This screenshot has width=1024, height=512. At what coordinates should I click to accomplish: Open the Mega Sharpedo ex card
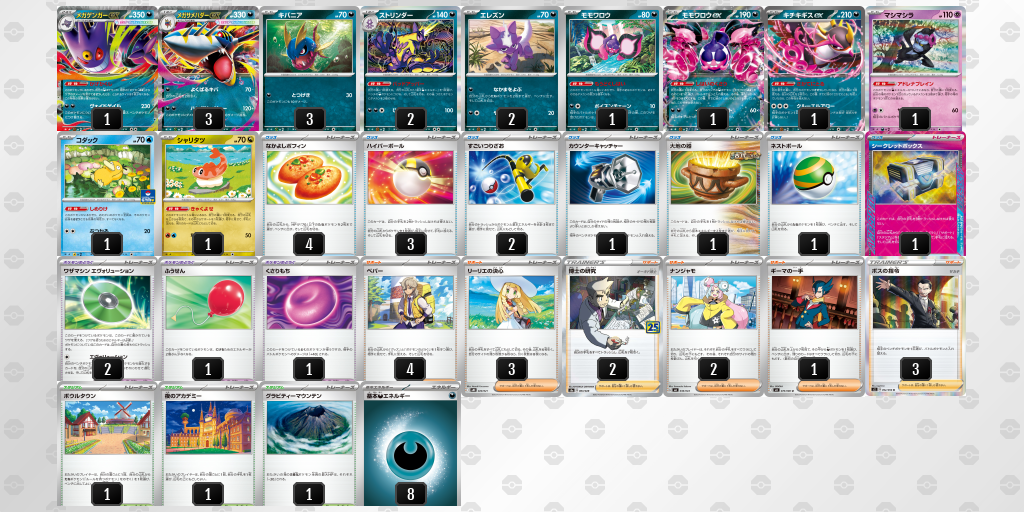pos(208,69)
